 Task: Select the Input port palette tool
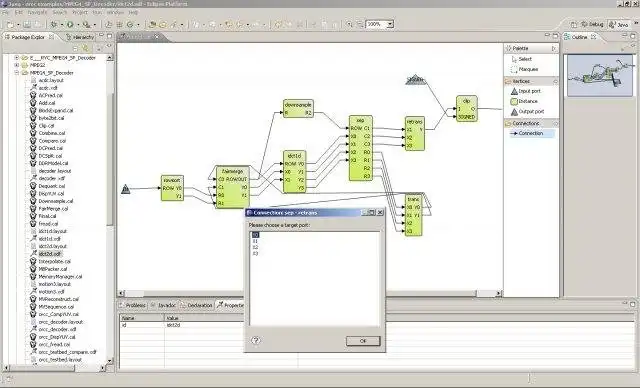526,91
